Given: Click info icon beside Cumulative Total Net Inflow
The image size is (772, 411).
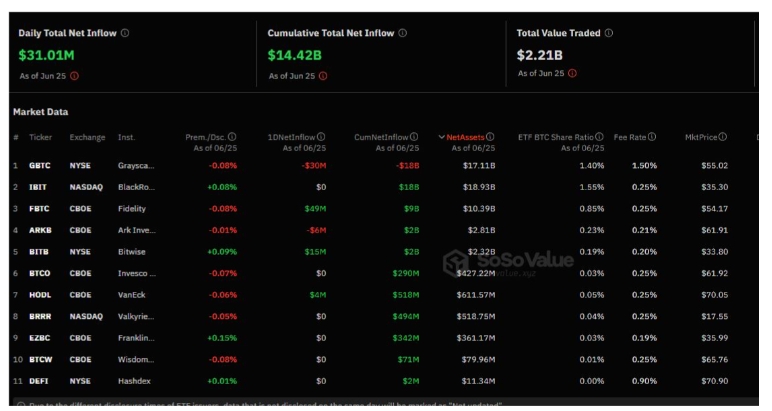Looking at the screenshot, I should [x=403, y=33].
